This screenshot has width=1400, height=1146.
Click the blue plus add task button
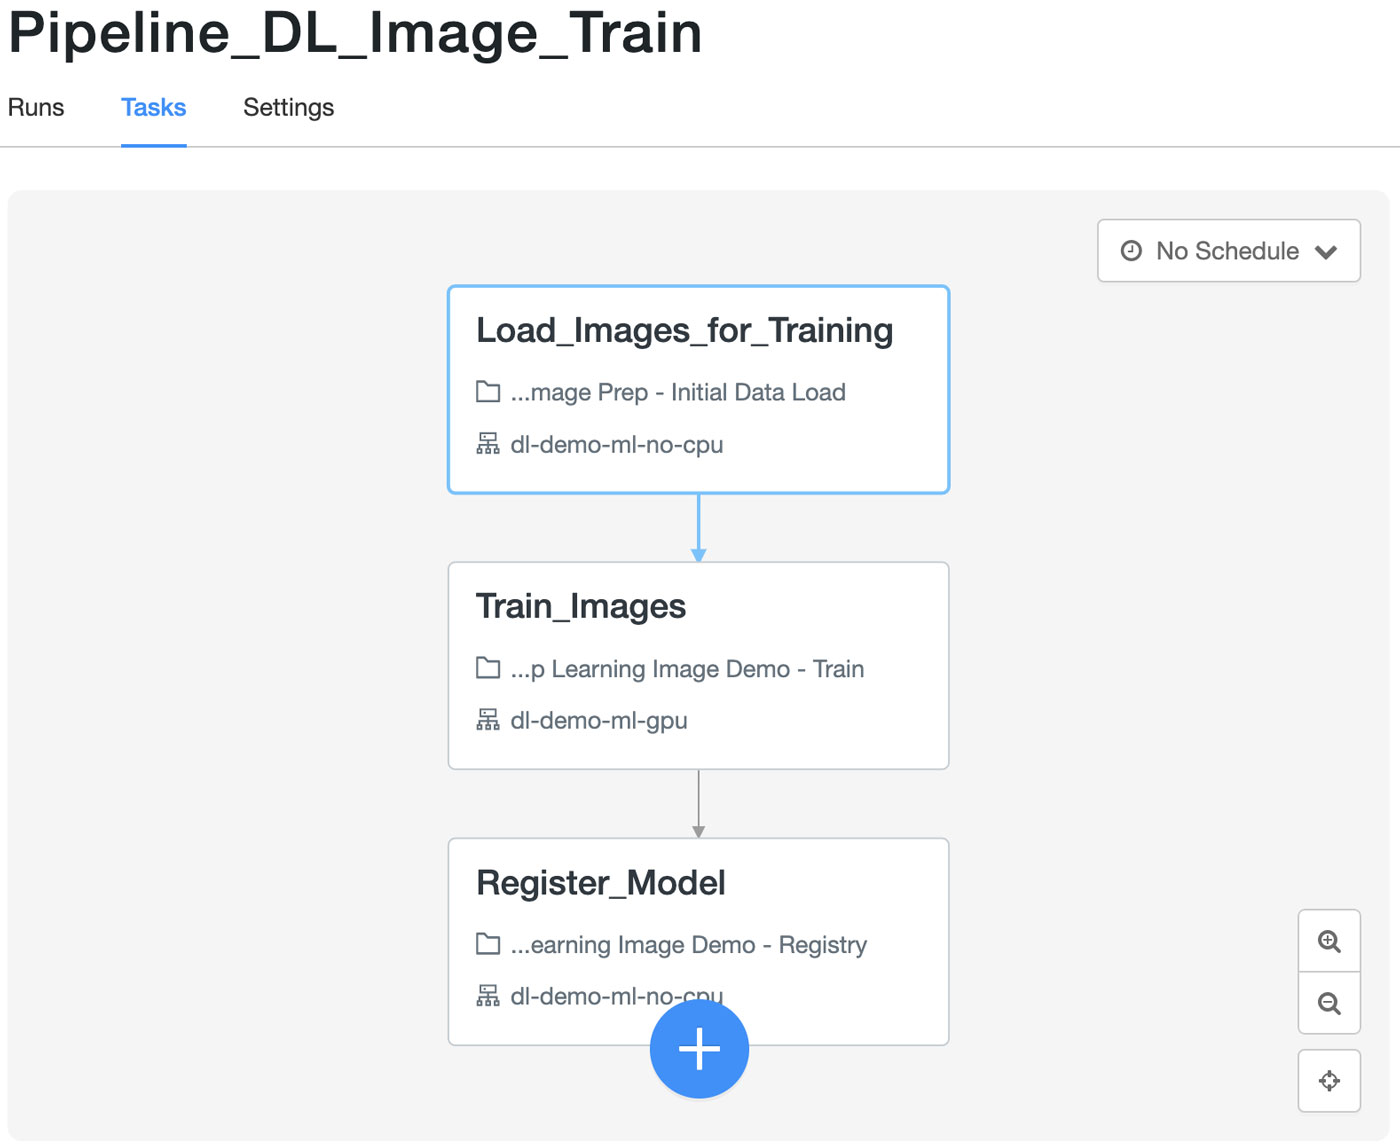[x=699, y=1049]
